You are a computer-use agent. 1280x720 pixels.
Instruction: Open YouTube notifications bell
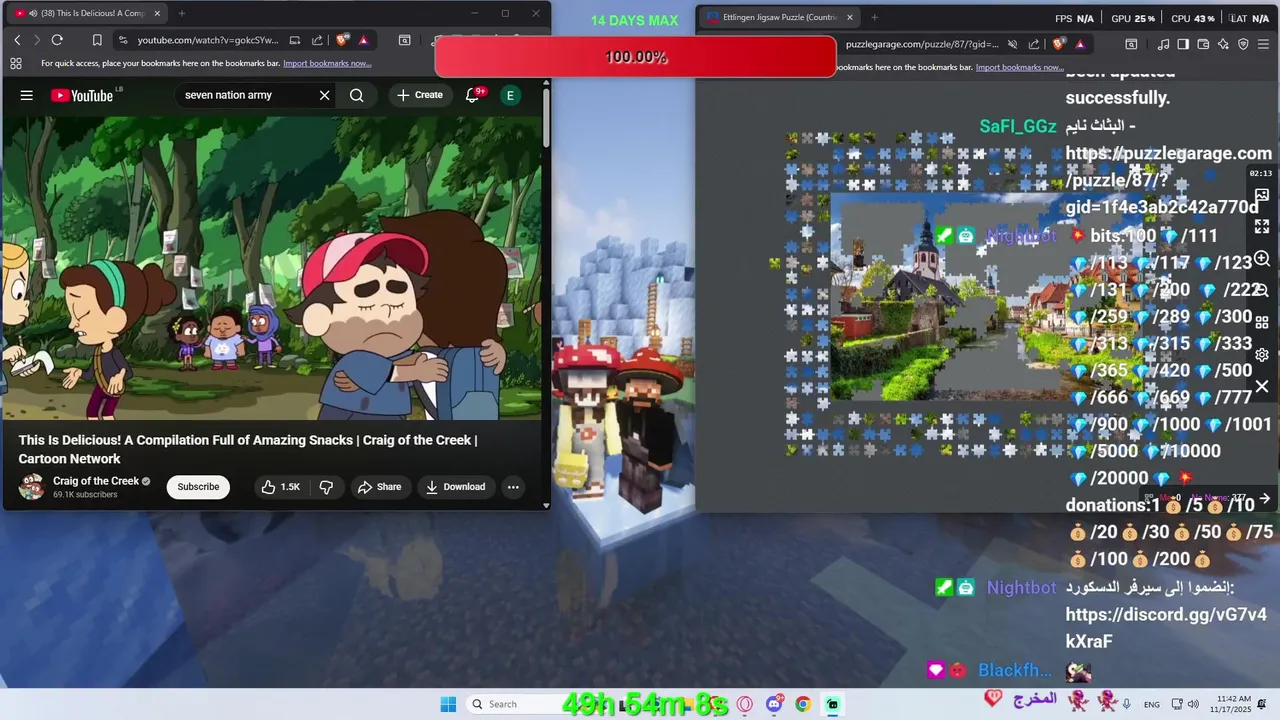pyautogui.click(x=472, y=95)
